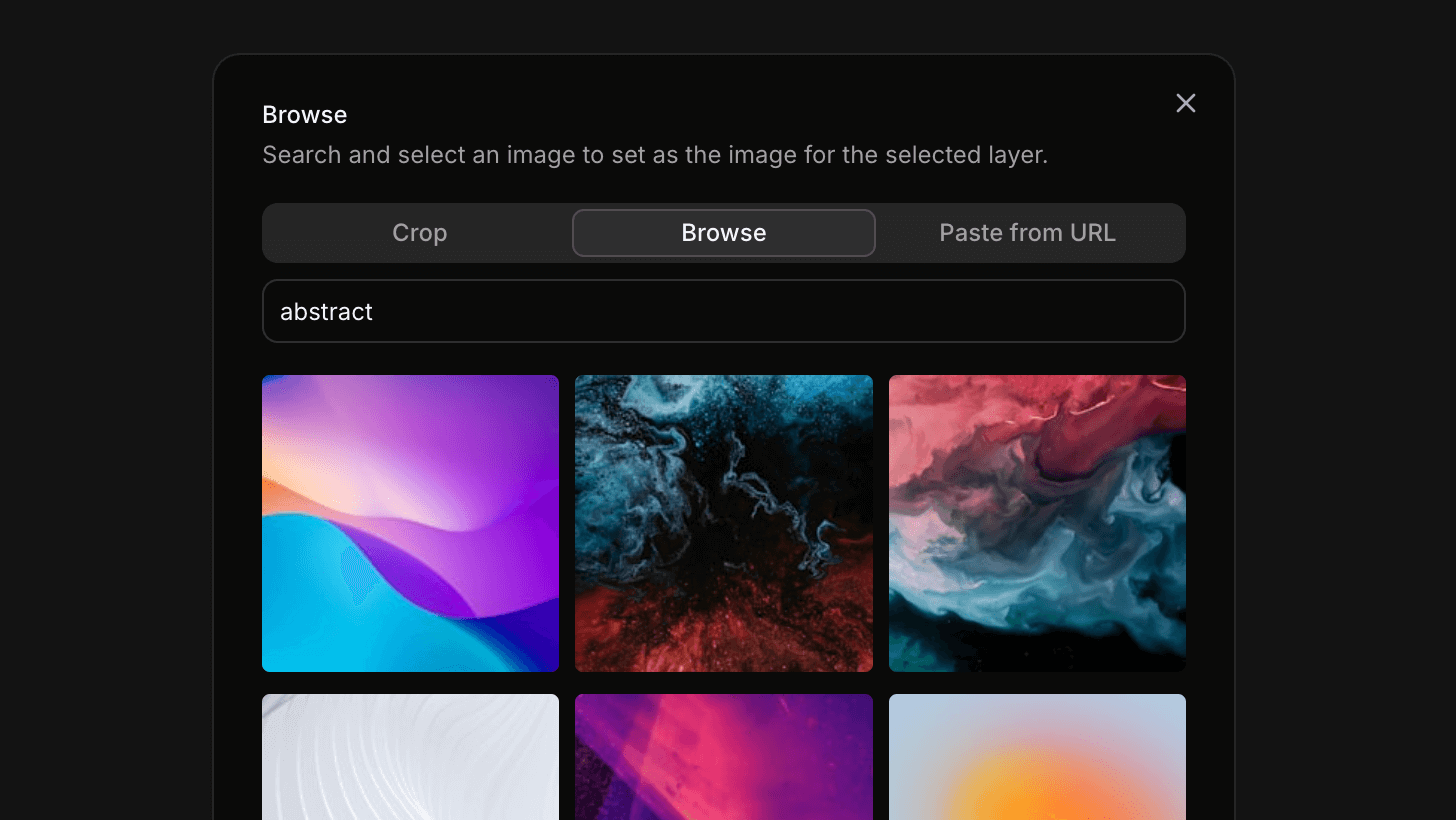Pick the red and teal marbled fluid image
This screenshot has height=820, width=1456.
(1037, 523)
